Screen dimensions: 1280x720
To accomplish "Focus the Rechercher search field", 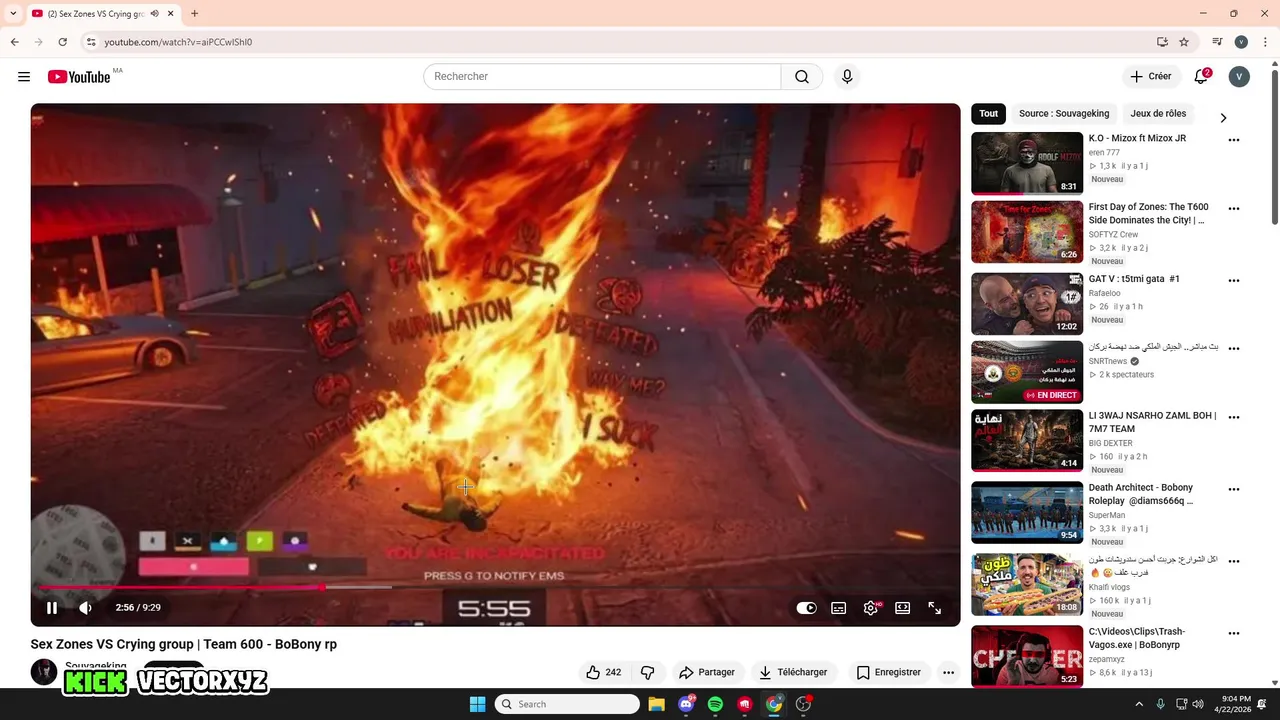I will (602, 77).
